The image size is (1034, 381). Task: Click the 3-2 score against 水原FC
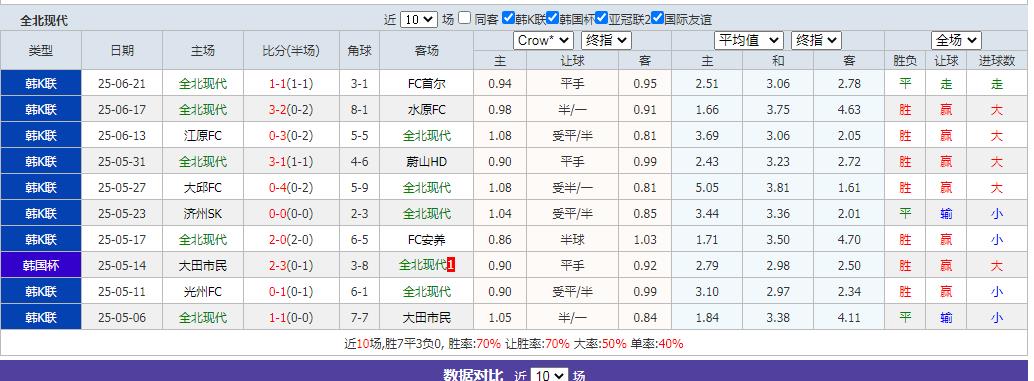[x=277, y=109]
